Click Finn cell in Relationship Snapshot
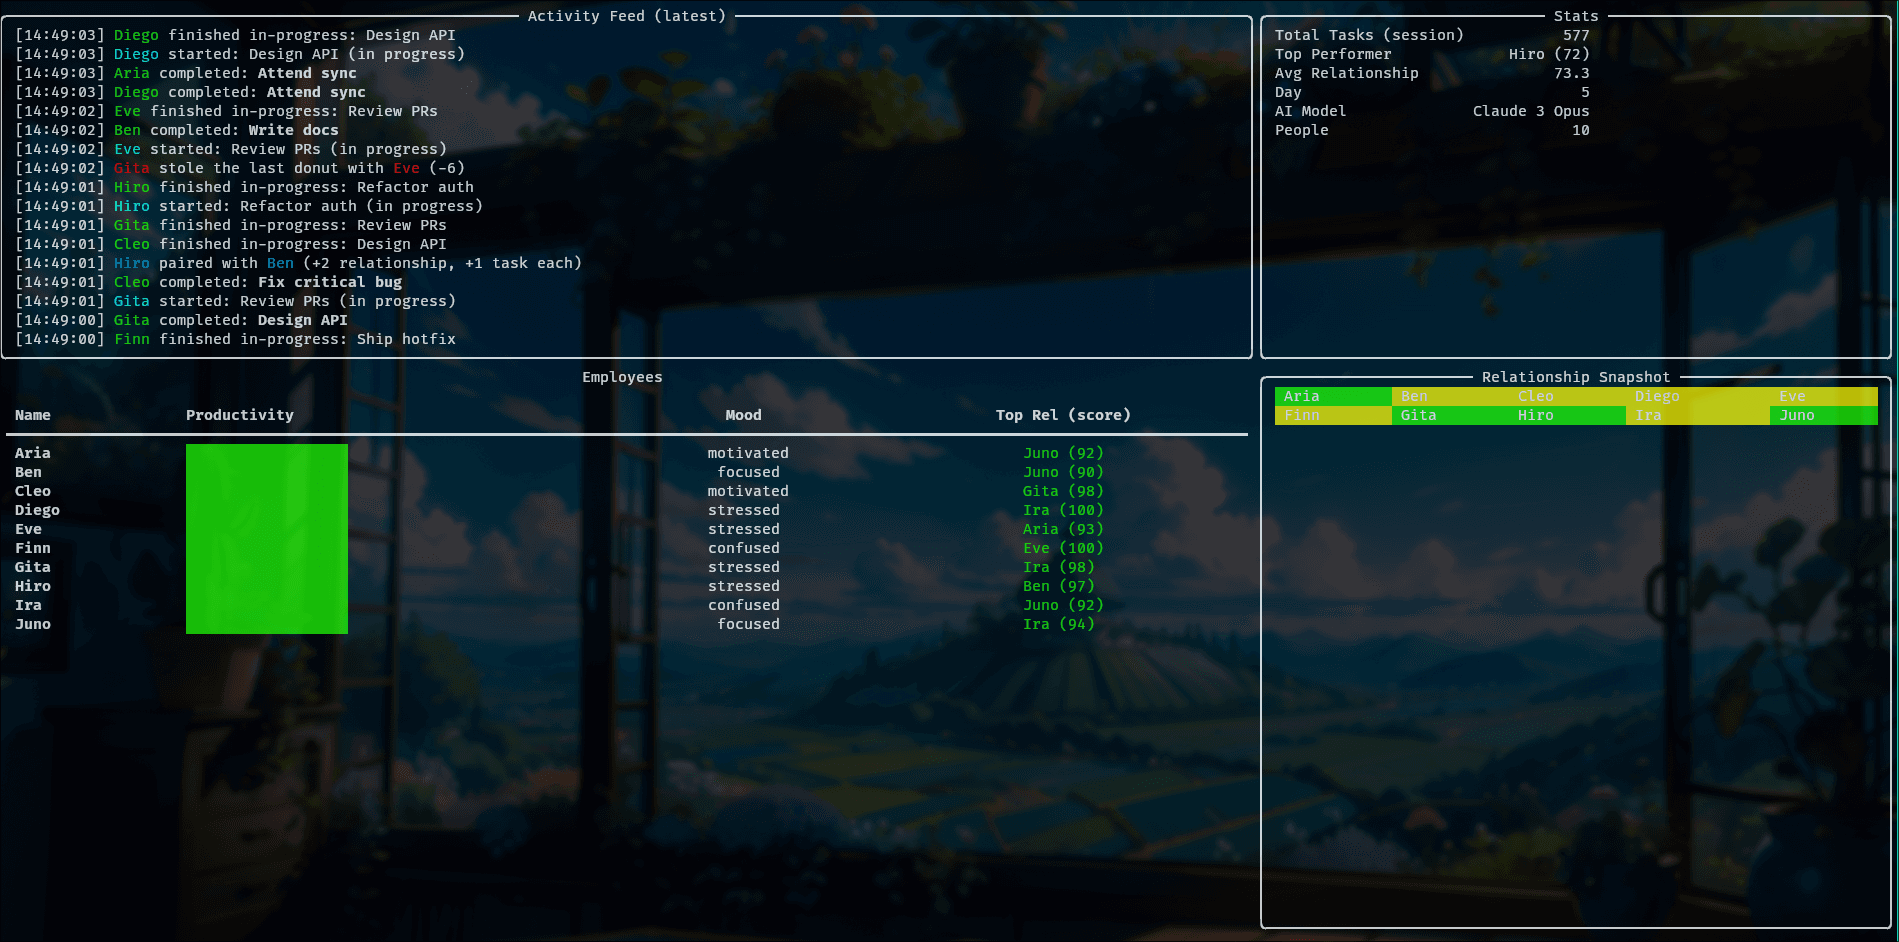This screenshot has width=1899, height=942. (x=1333, y=415)
